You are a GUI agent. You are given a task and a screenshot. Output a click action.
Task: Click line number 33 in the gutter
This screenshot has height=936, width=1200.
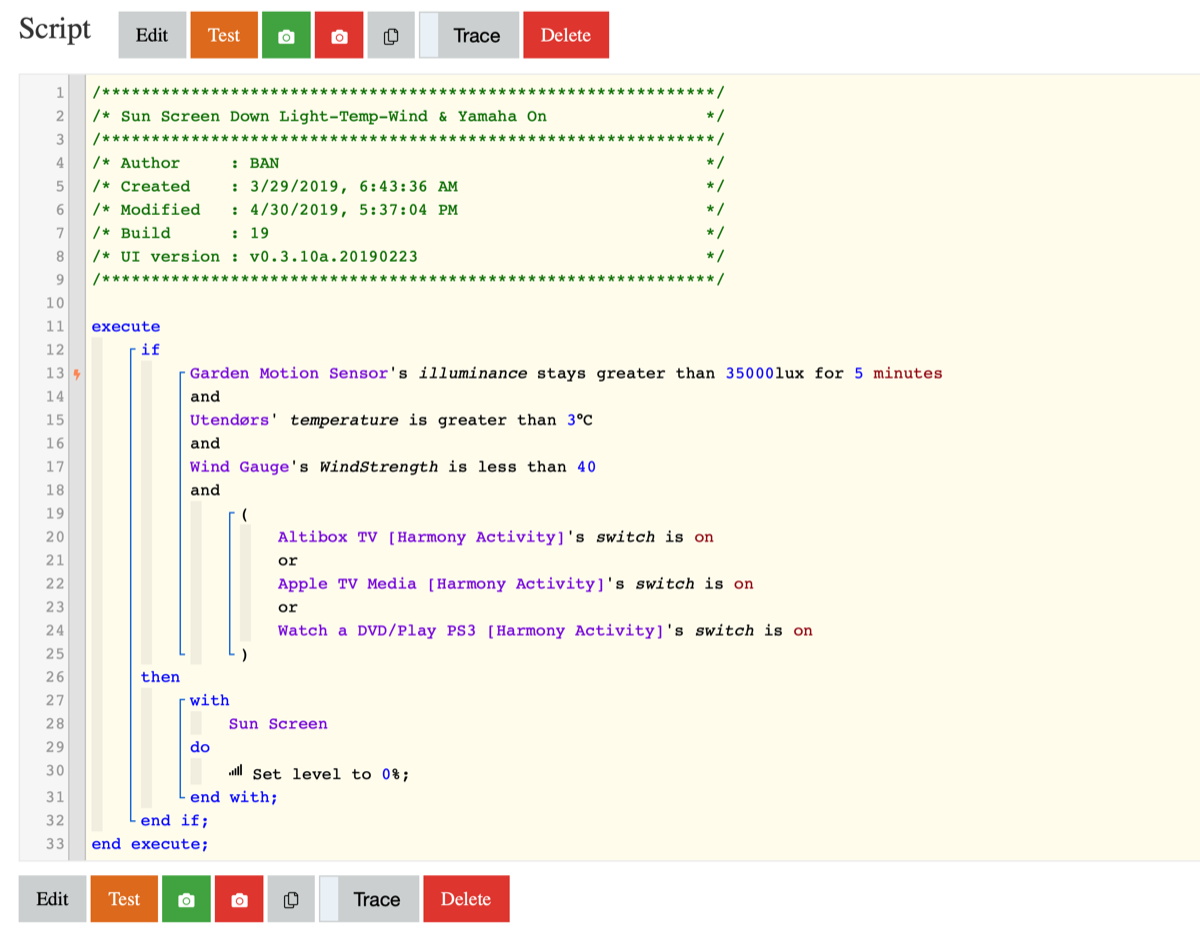55,844
